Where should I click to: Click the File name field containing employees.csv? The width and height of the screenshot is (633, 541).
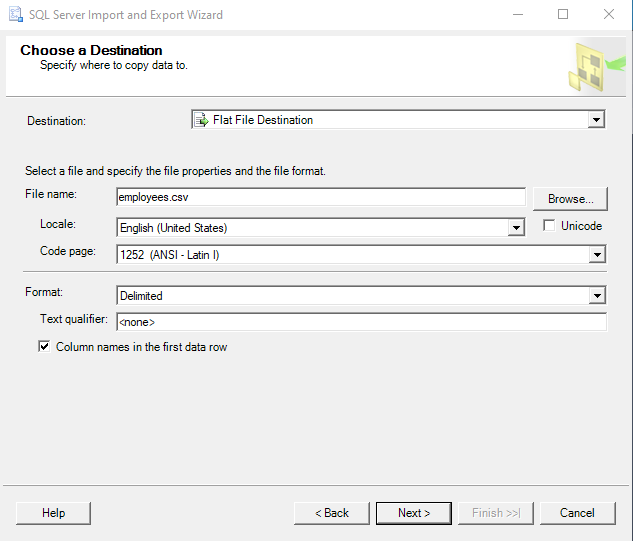click(321, 197)
